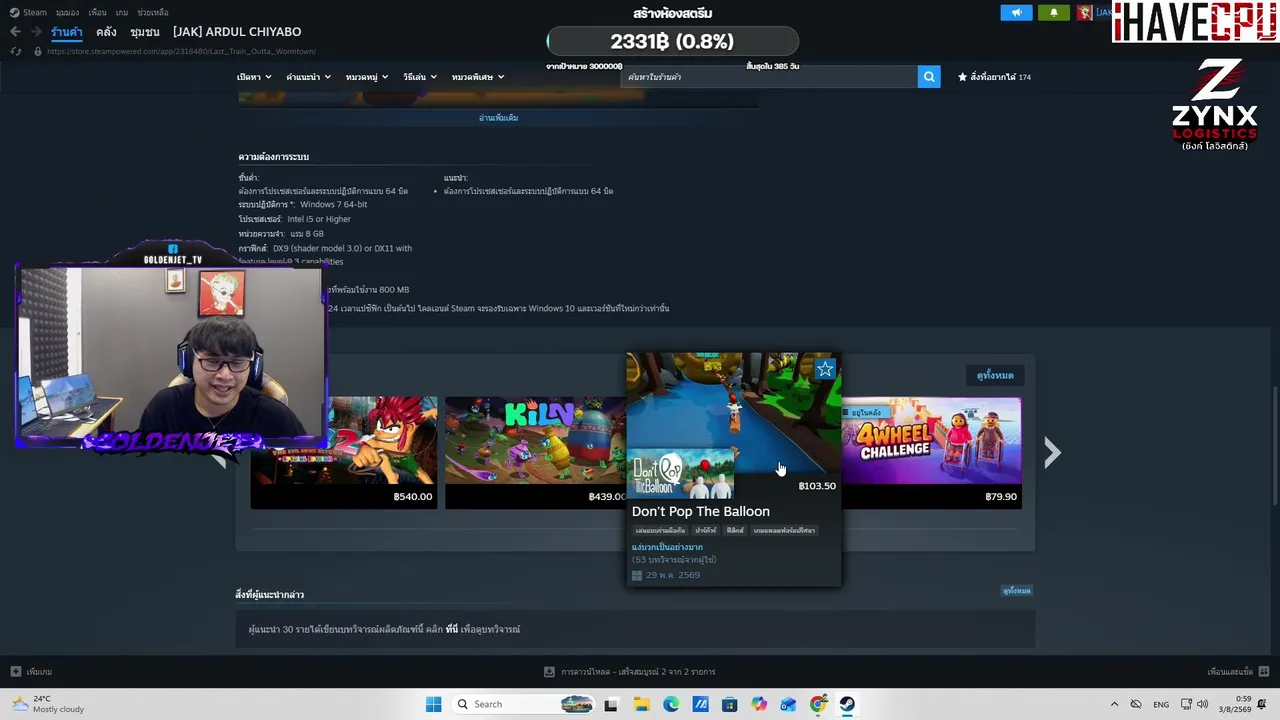Viewport: 1280px width, 720px height.
Task: Open Outlook on the taskbar
Action: point(789,704)
